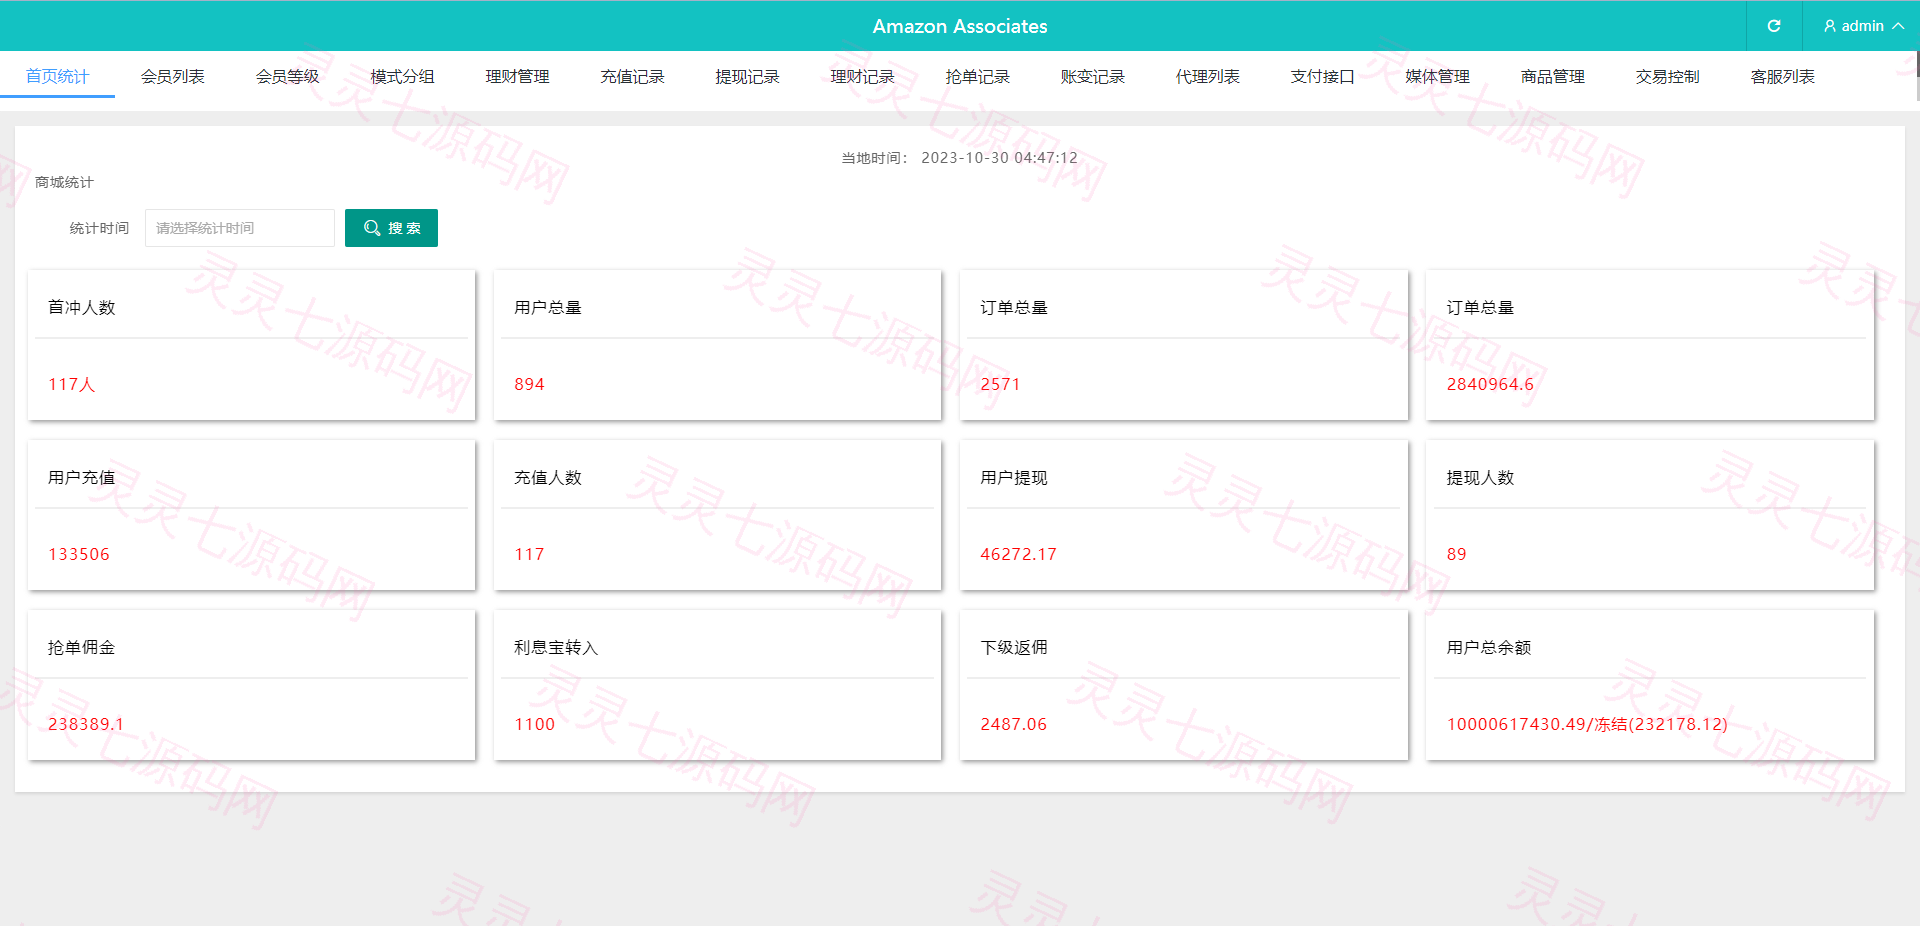This screenshot has width=1920, height=926.
Task: Click the 用户总量 value 894
Action: tap(529, 384)
